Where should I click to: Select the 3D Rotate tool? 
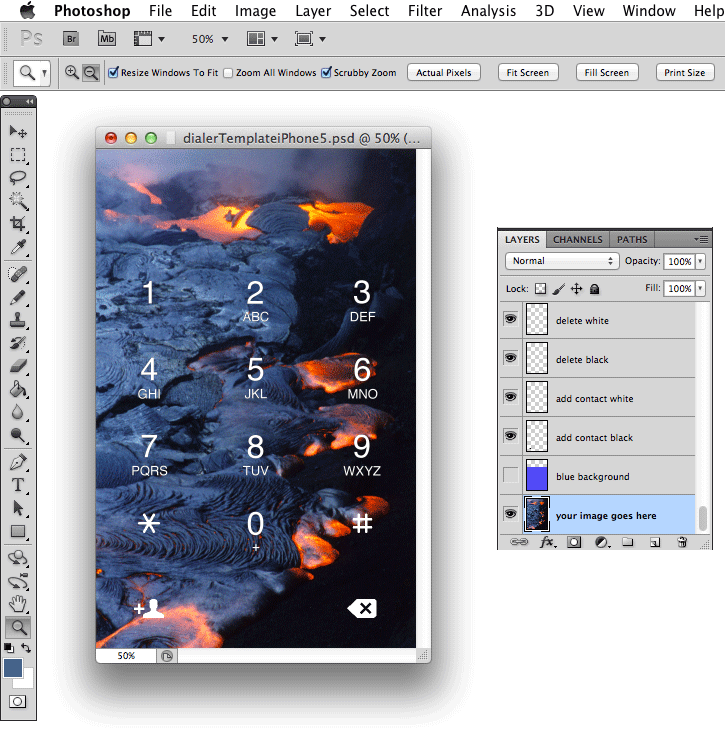coord(18,558)
